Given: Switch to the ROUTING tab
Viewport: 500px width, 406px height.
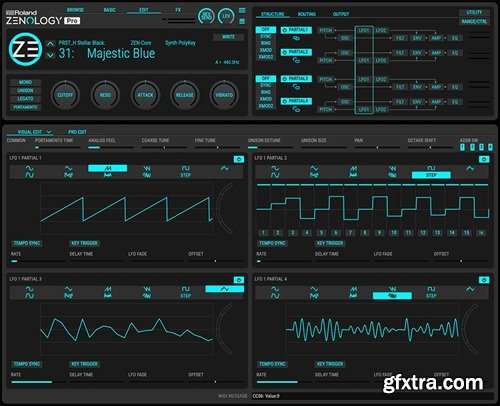Looking at the screenshot, I should click(x=307, y=14).
